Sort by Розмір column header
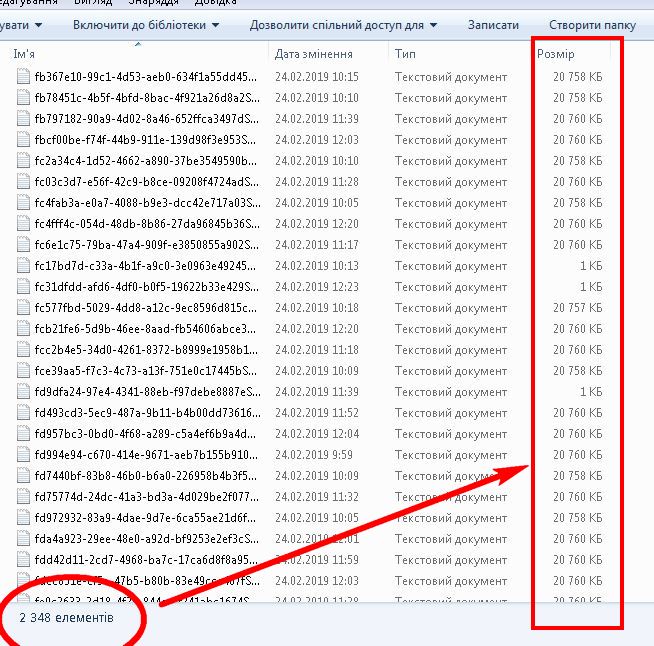Viewport: 654px width, 646px height. click(x=556, y=54)
